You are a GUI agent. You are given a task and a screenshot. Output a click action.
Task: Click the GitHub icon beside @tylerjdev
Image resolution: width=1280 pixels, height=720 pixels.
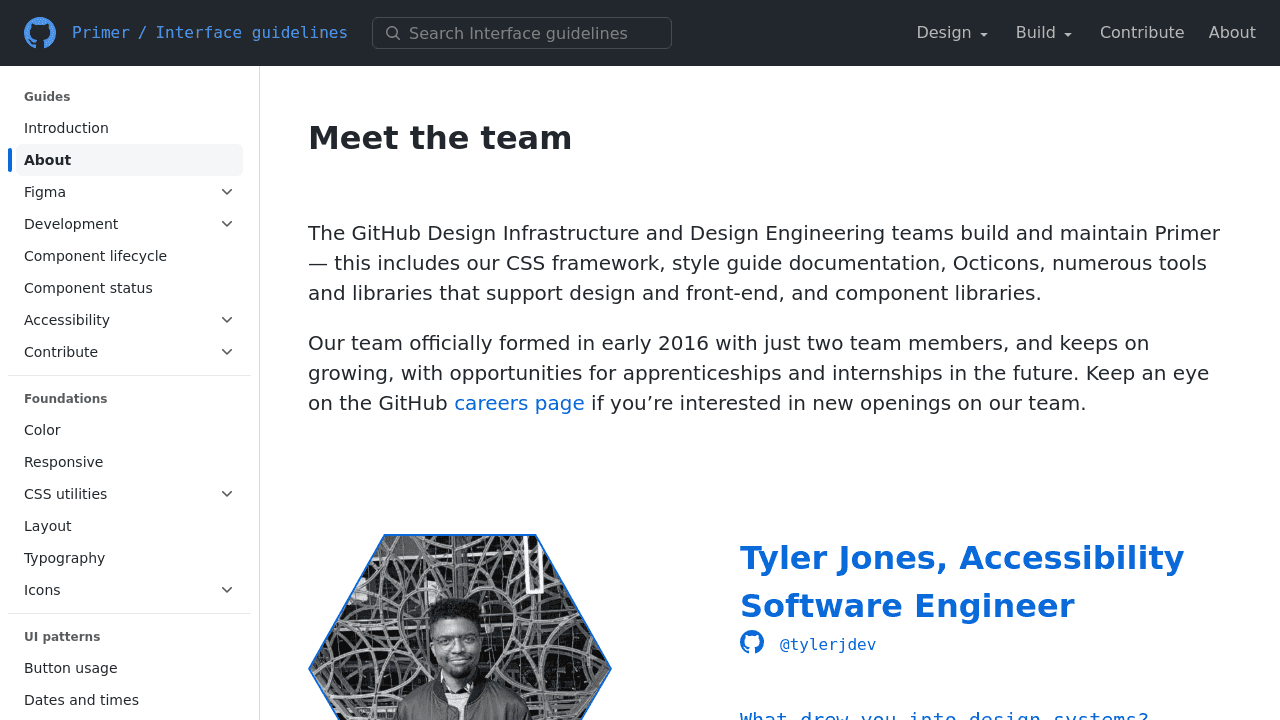pos(752,642)
